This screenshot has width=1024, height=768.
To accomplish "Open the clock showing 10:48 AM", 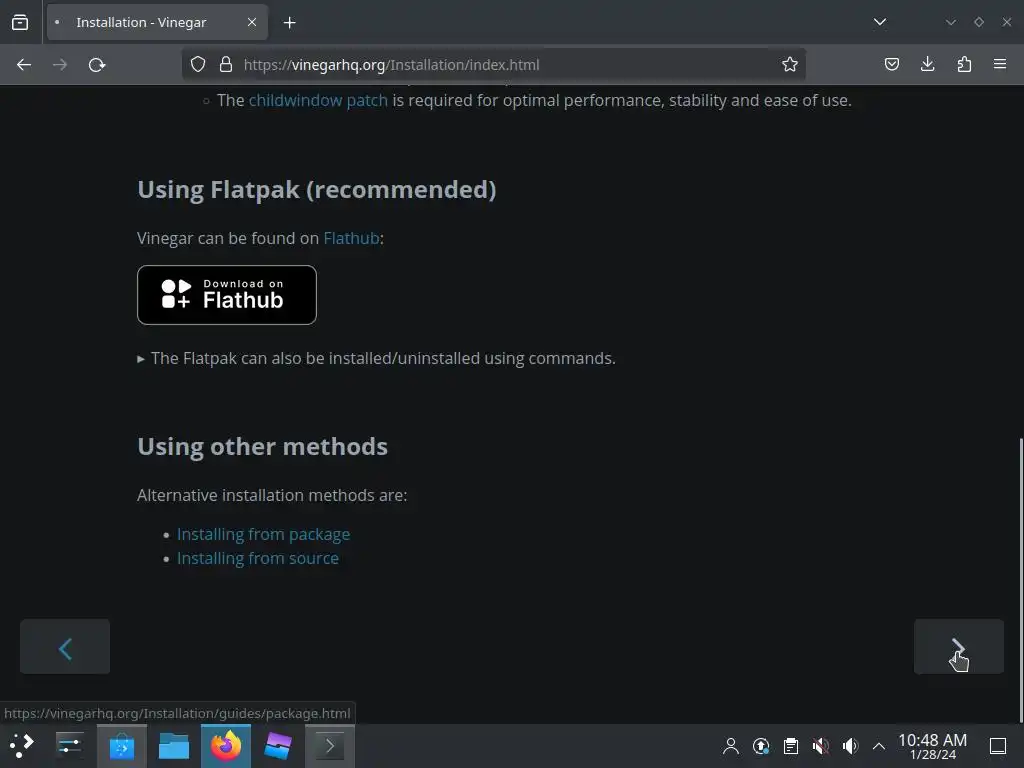I will [933, 746].
